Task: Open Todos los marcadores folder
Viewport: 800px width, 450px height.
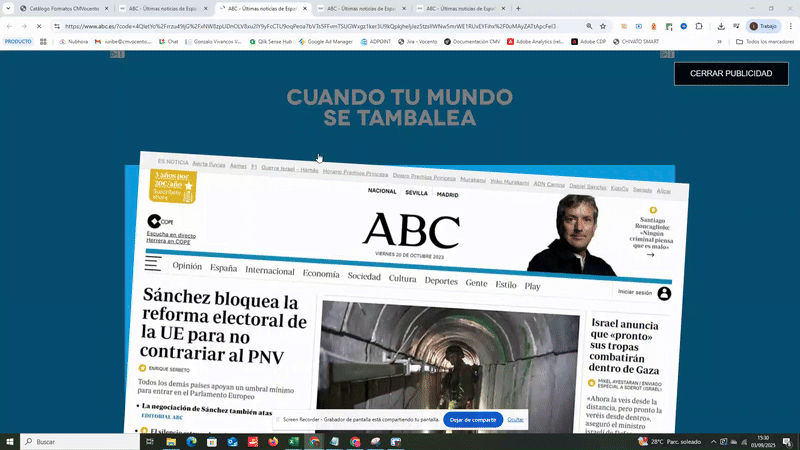Action: (765, 41)
